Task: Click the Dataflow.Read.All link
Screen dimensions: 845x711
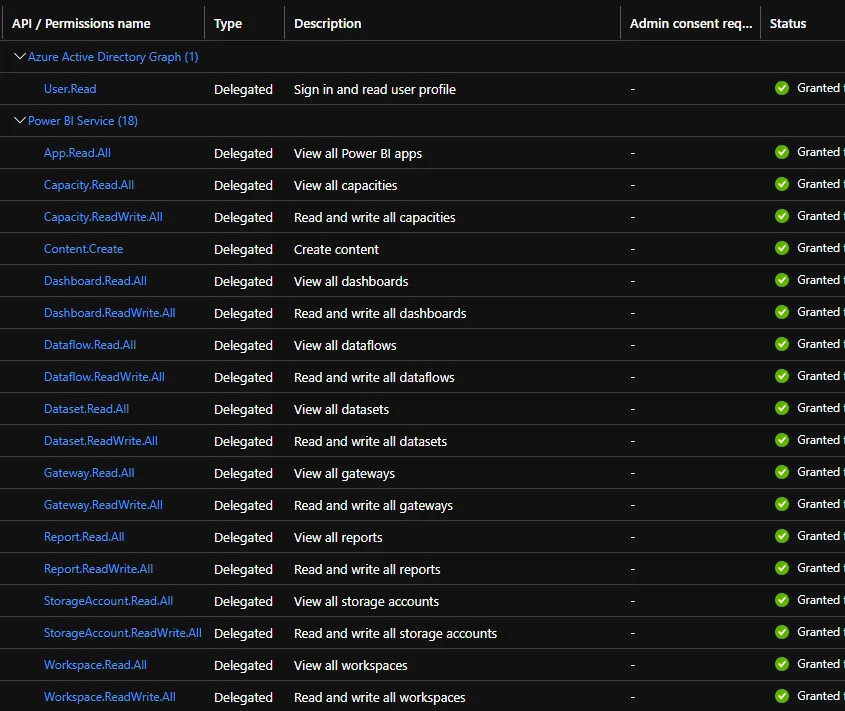Action: (x=90, y=345)
